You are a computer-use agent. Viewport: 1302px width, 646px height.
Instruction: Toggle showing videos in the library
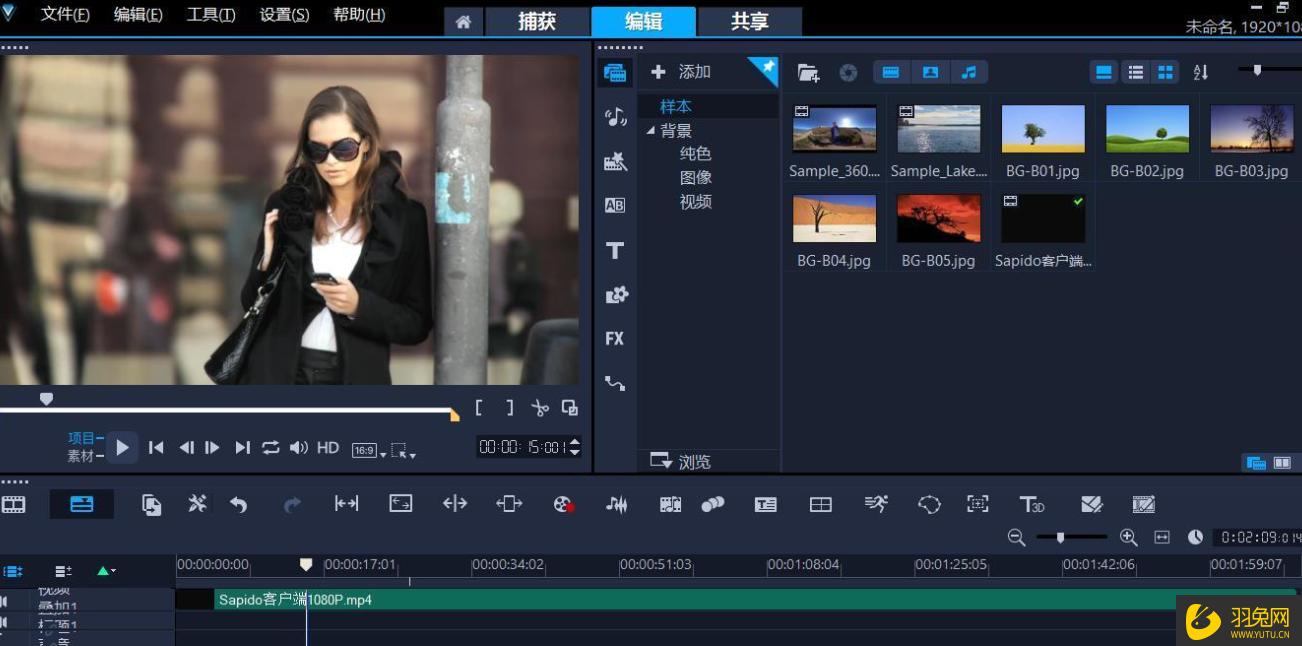pos(891,72)
